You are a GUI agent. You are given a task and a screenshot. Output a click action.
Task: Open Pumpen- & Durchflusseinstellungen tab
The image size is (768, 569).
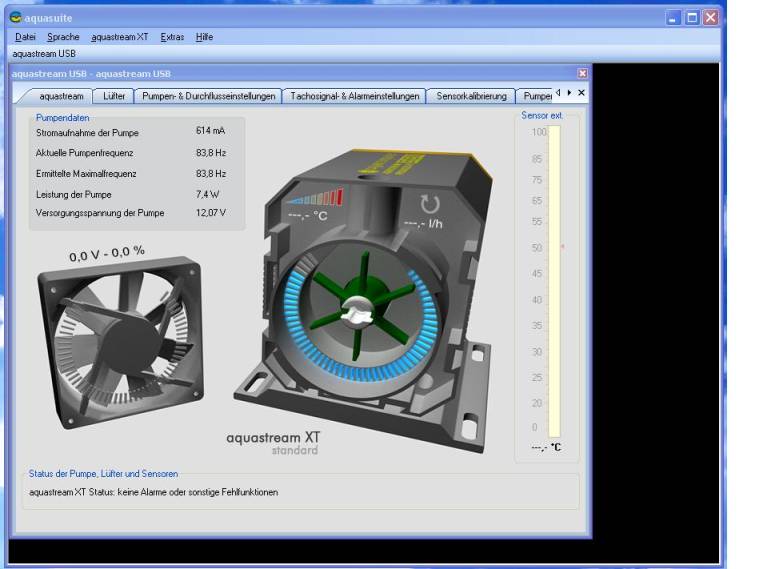pyautogui.click(x=208, y=96)
